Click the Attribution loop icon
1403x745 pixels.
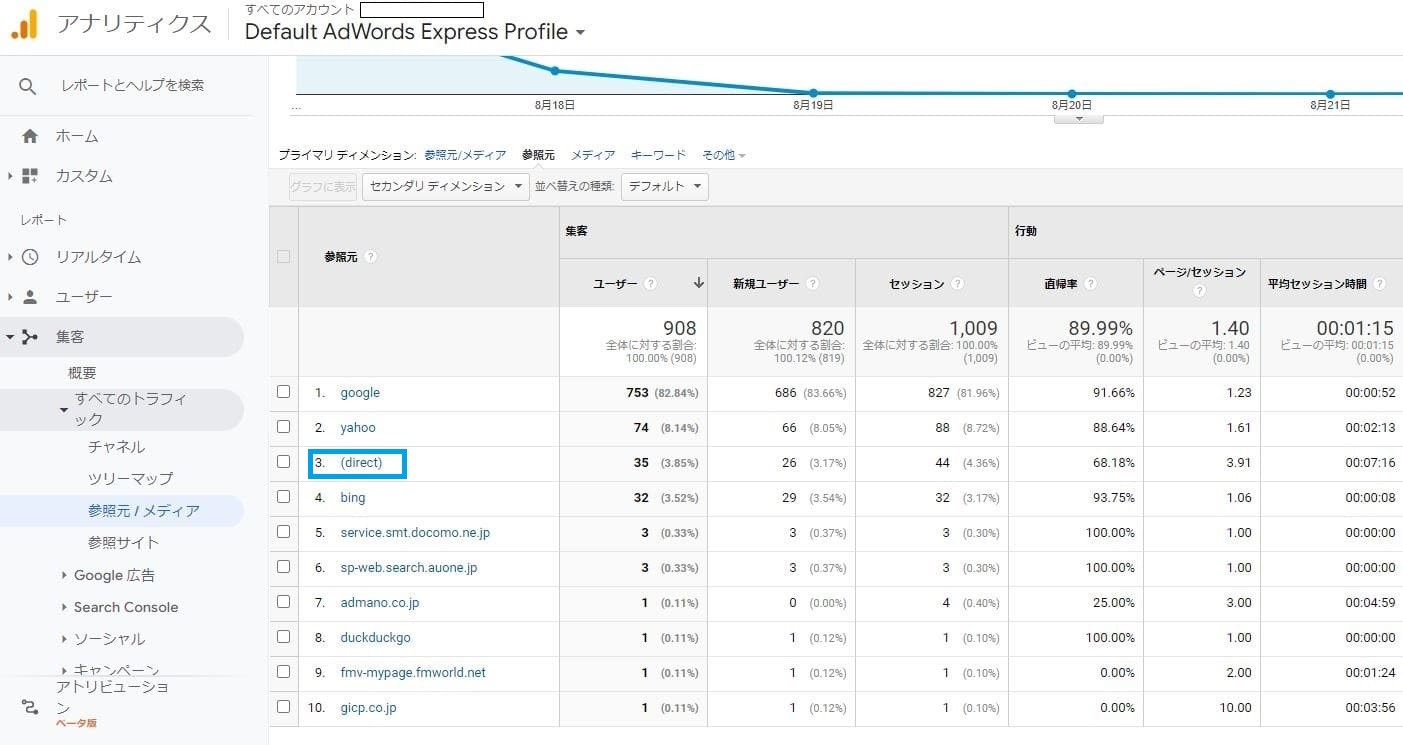pyautogui.click(x=30, y=707)
